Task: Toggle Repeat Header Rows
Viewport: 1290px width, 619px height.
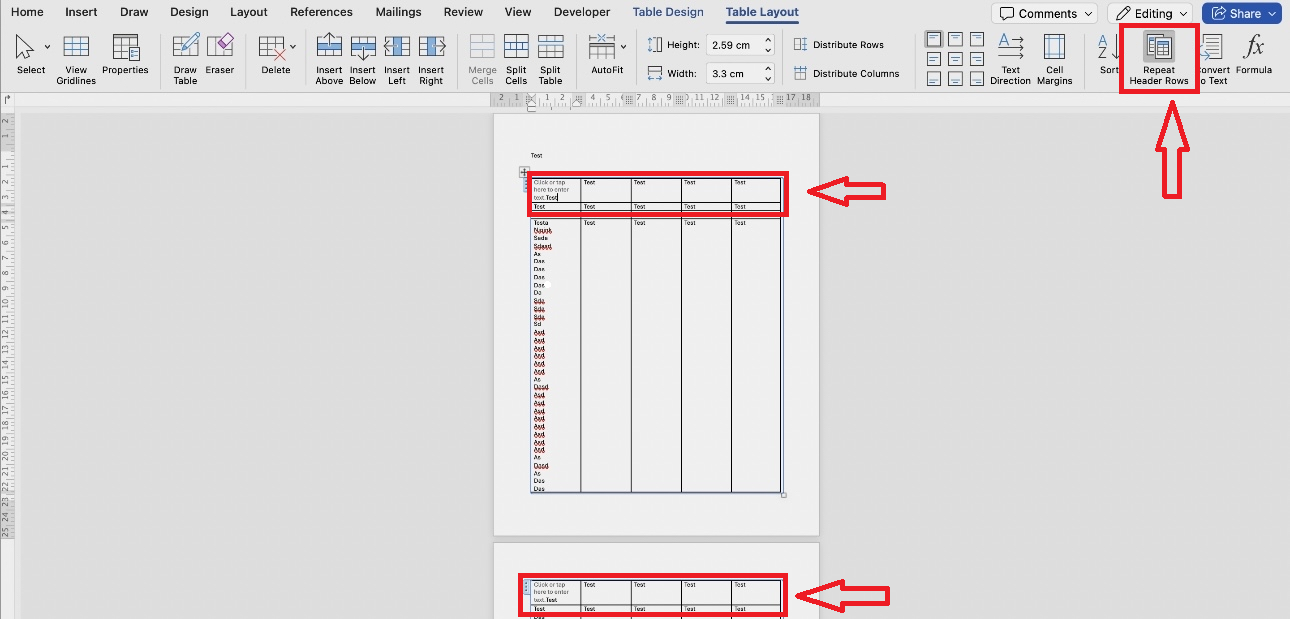Action: pos(1159,59)
